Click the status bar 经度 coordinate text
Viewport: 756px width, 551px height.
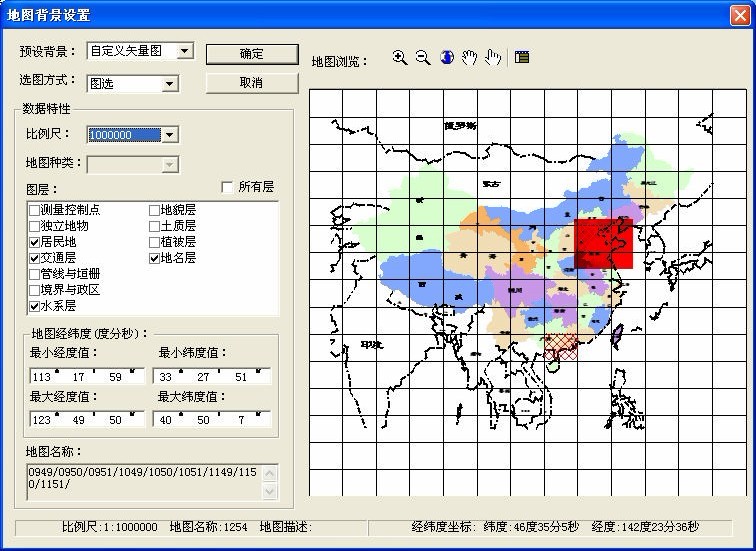[x=645, y=527]
